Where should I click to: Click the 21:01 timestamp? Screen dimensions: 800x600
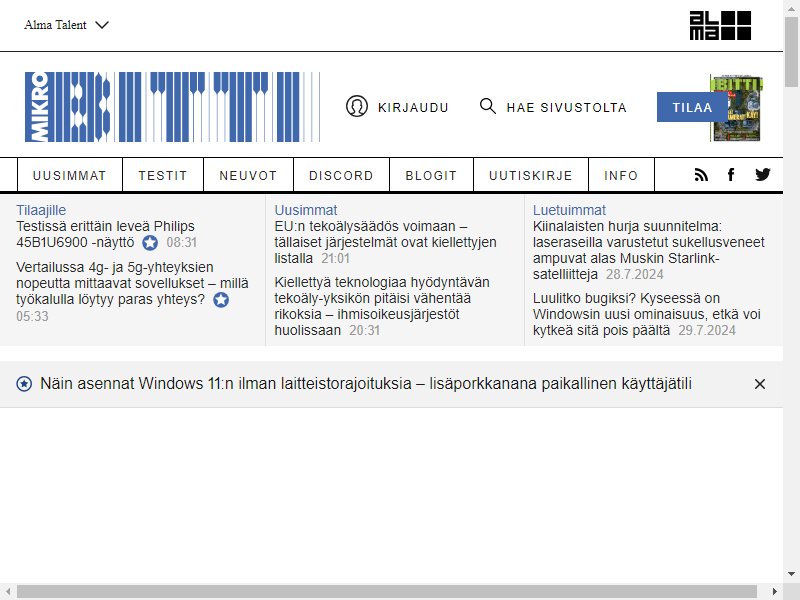coord(335,259)
